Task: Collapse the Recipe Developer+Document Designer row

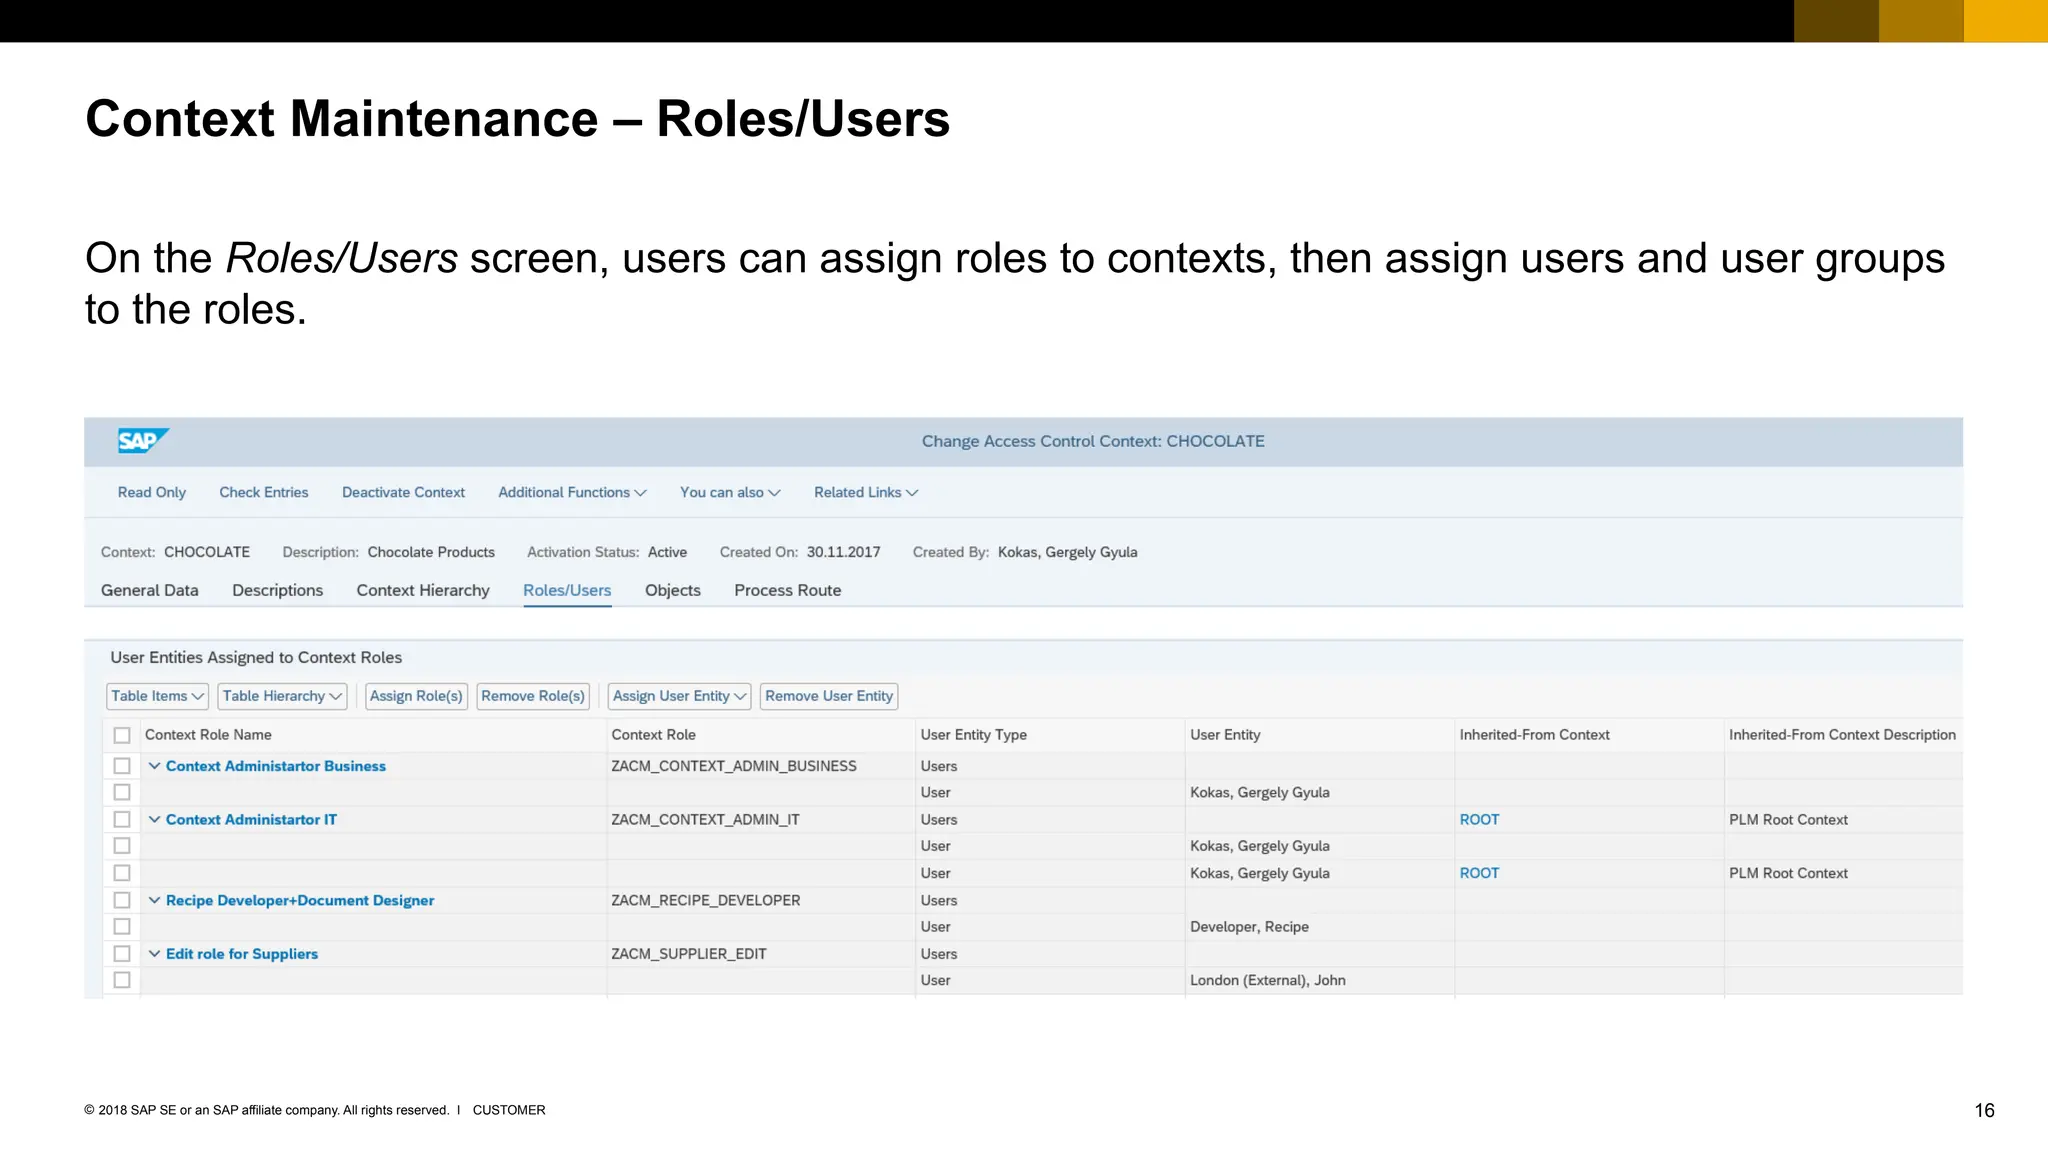Action: click(x=154, y=900)
